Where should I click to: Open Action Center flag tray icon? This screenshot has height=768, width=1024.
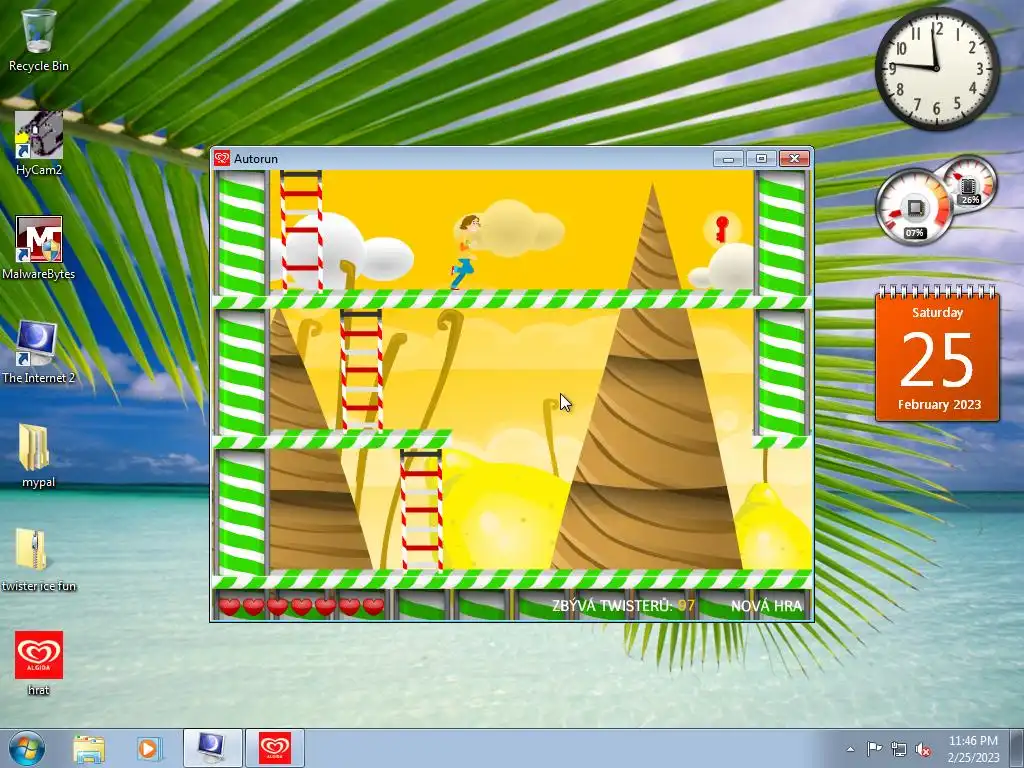point(874,749)
